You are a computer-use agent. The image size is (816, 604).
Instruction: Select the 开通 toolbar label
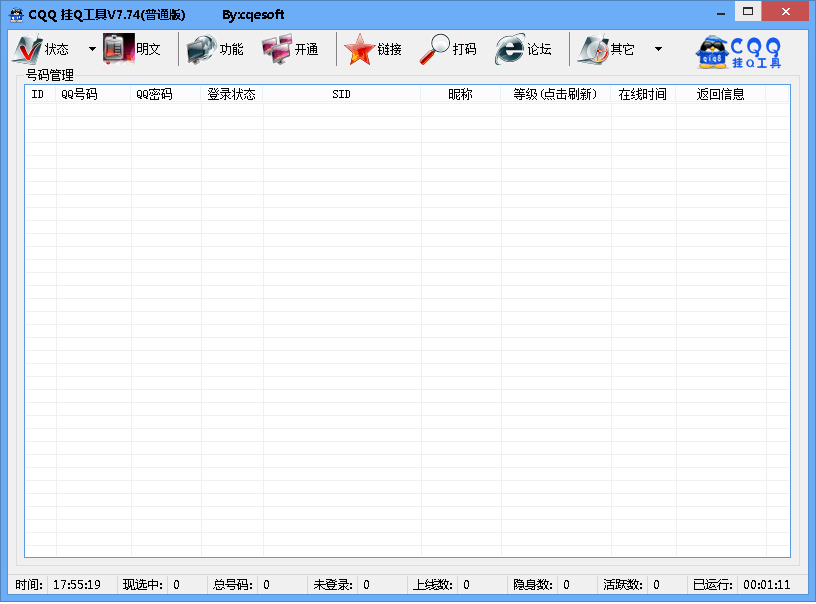click(x=307, y=49)
